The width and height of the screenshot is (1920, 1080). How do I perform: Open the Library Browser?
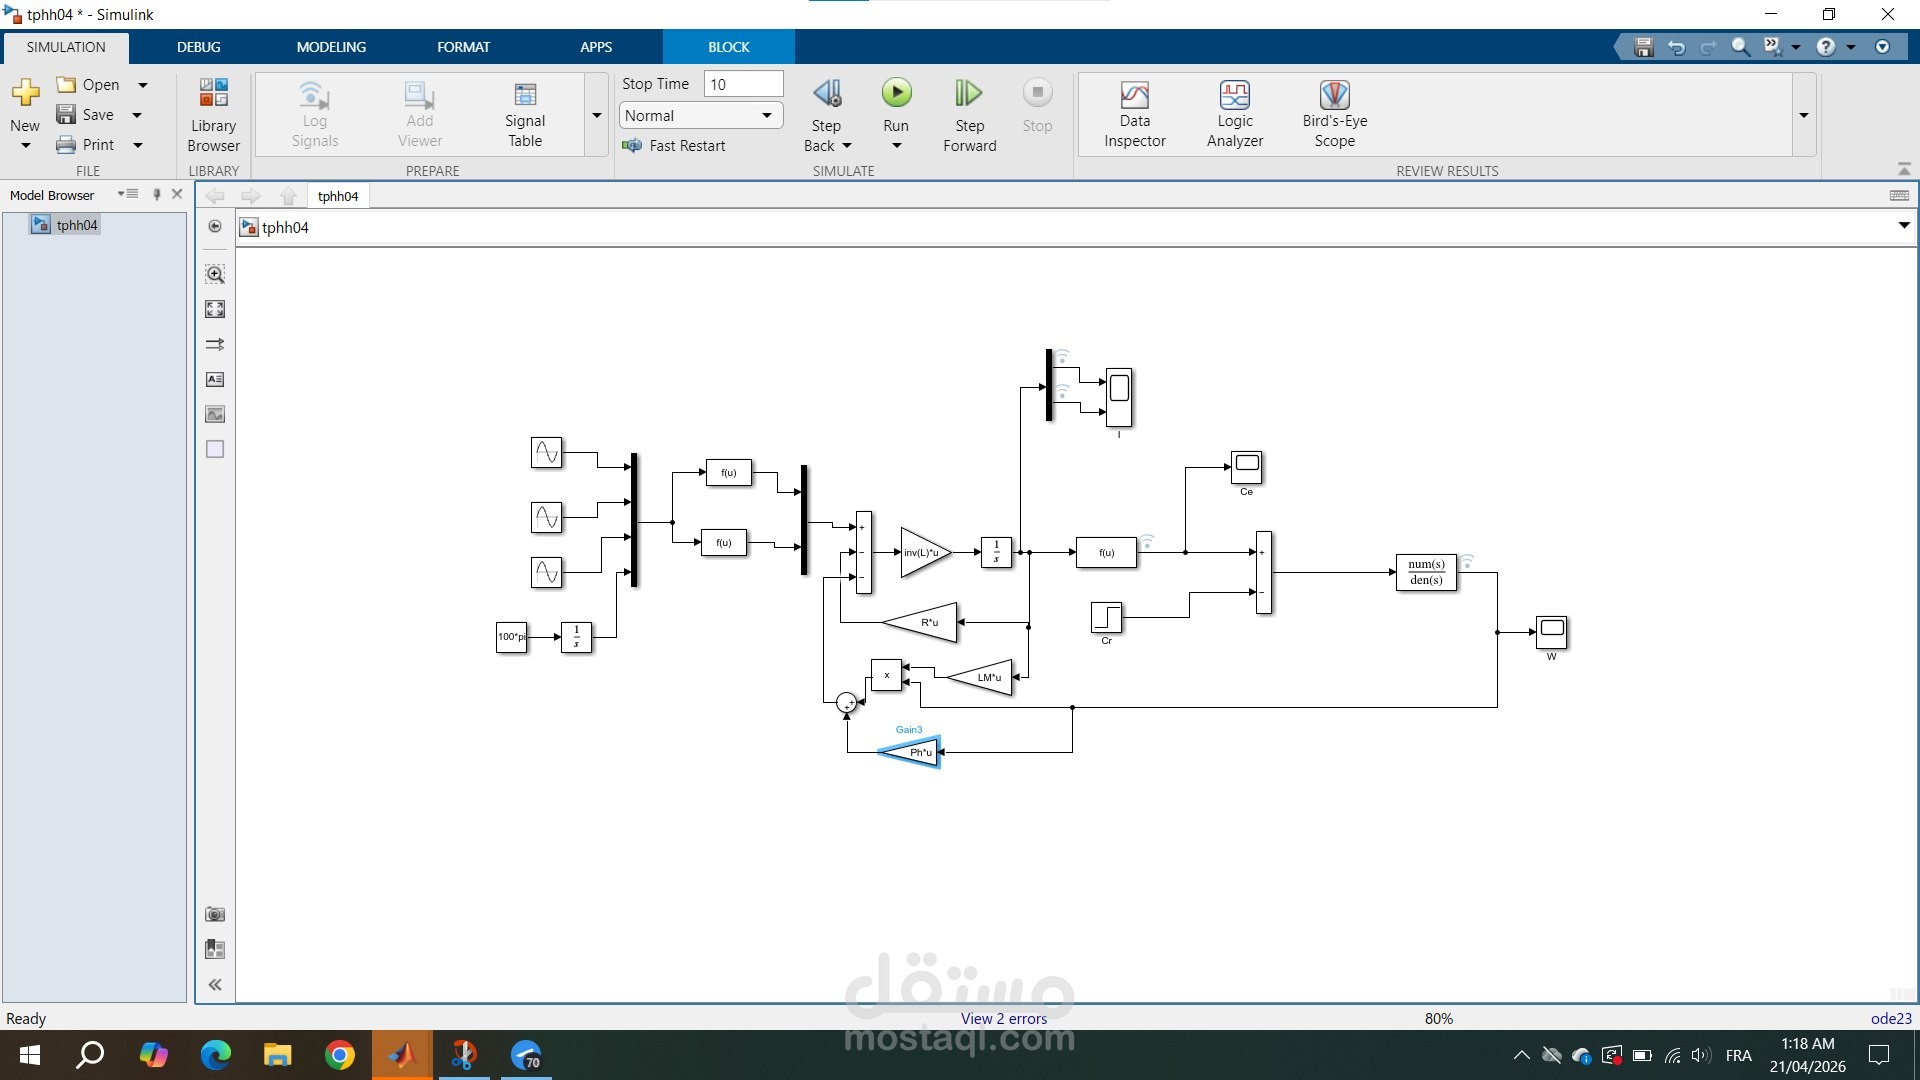(213, 112)
